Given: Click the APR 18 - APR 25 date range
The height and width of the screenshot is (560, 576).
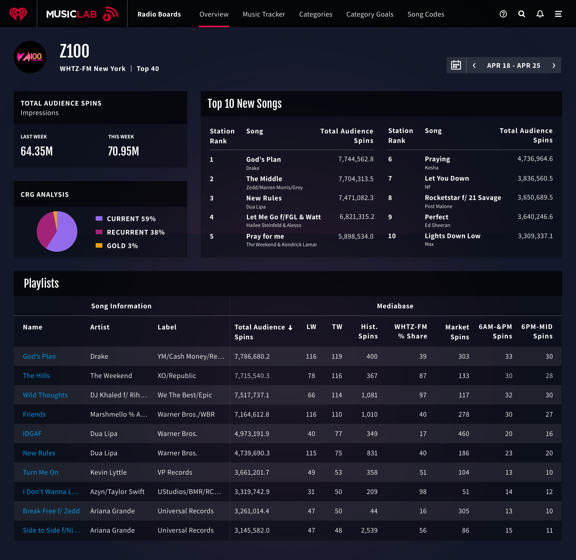Looking at the screenshot, I should click(514, 65).
